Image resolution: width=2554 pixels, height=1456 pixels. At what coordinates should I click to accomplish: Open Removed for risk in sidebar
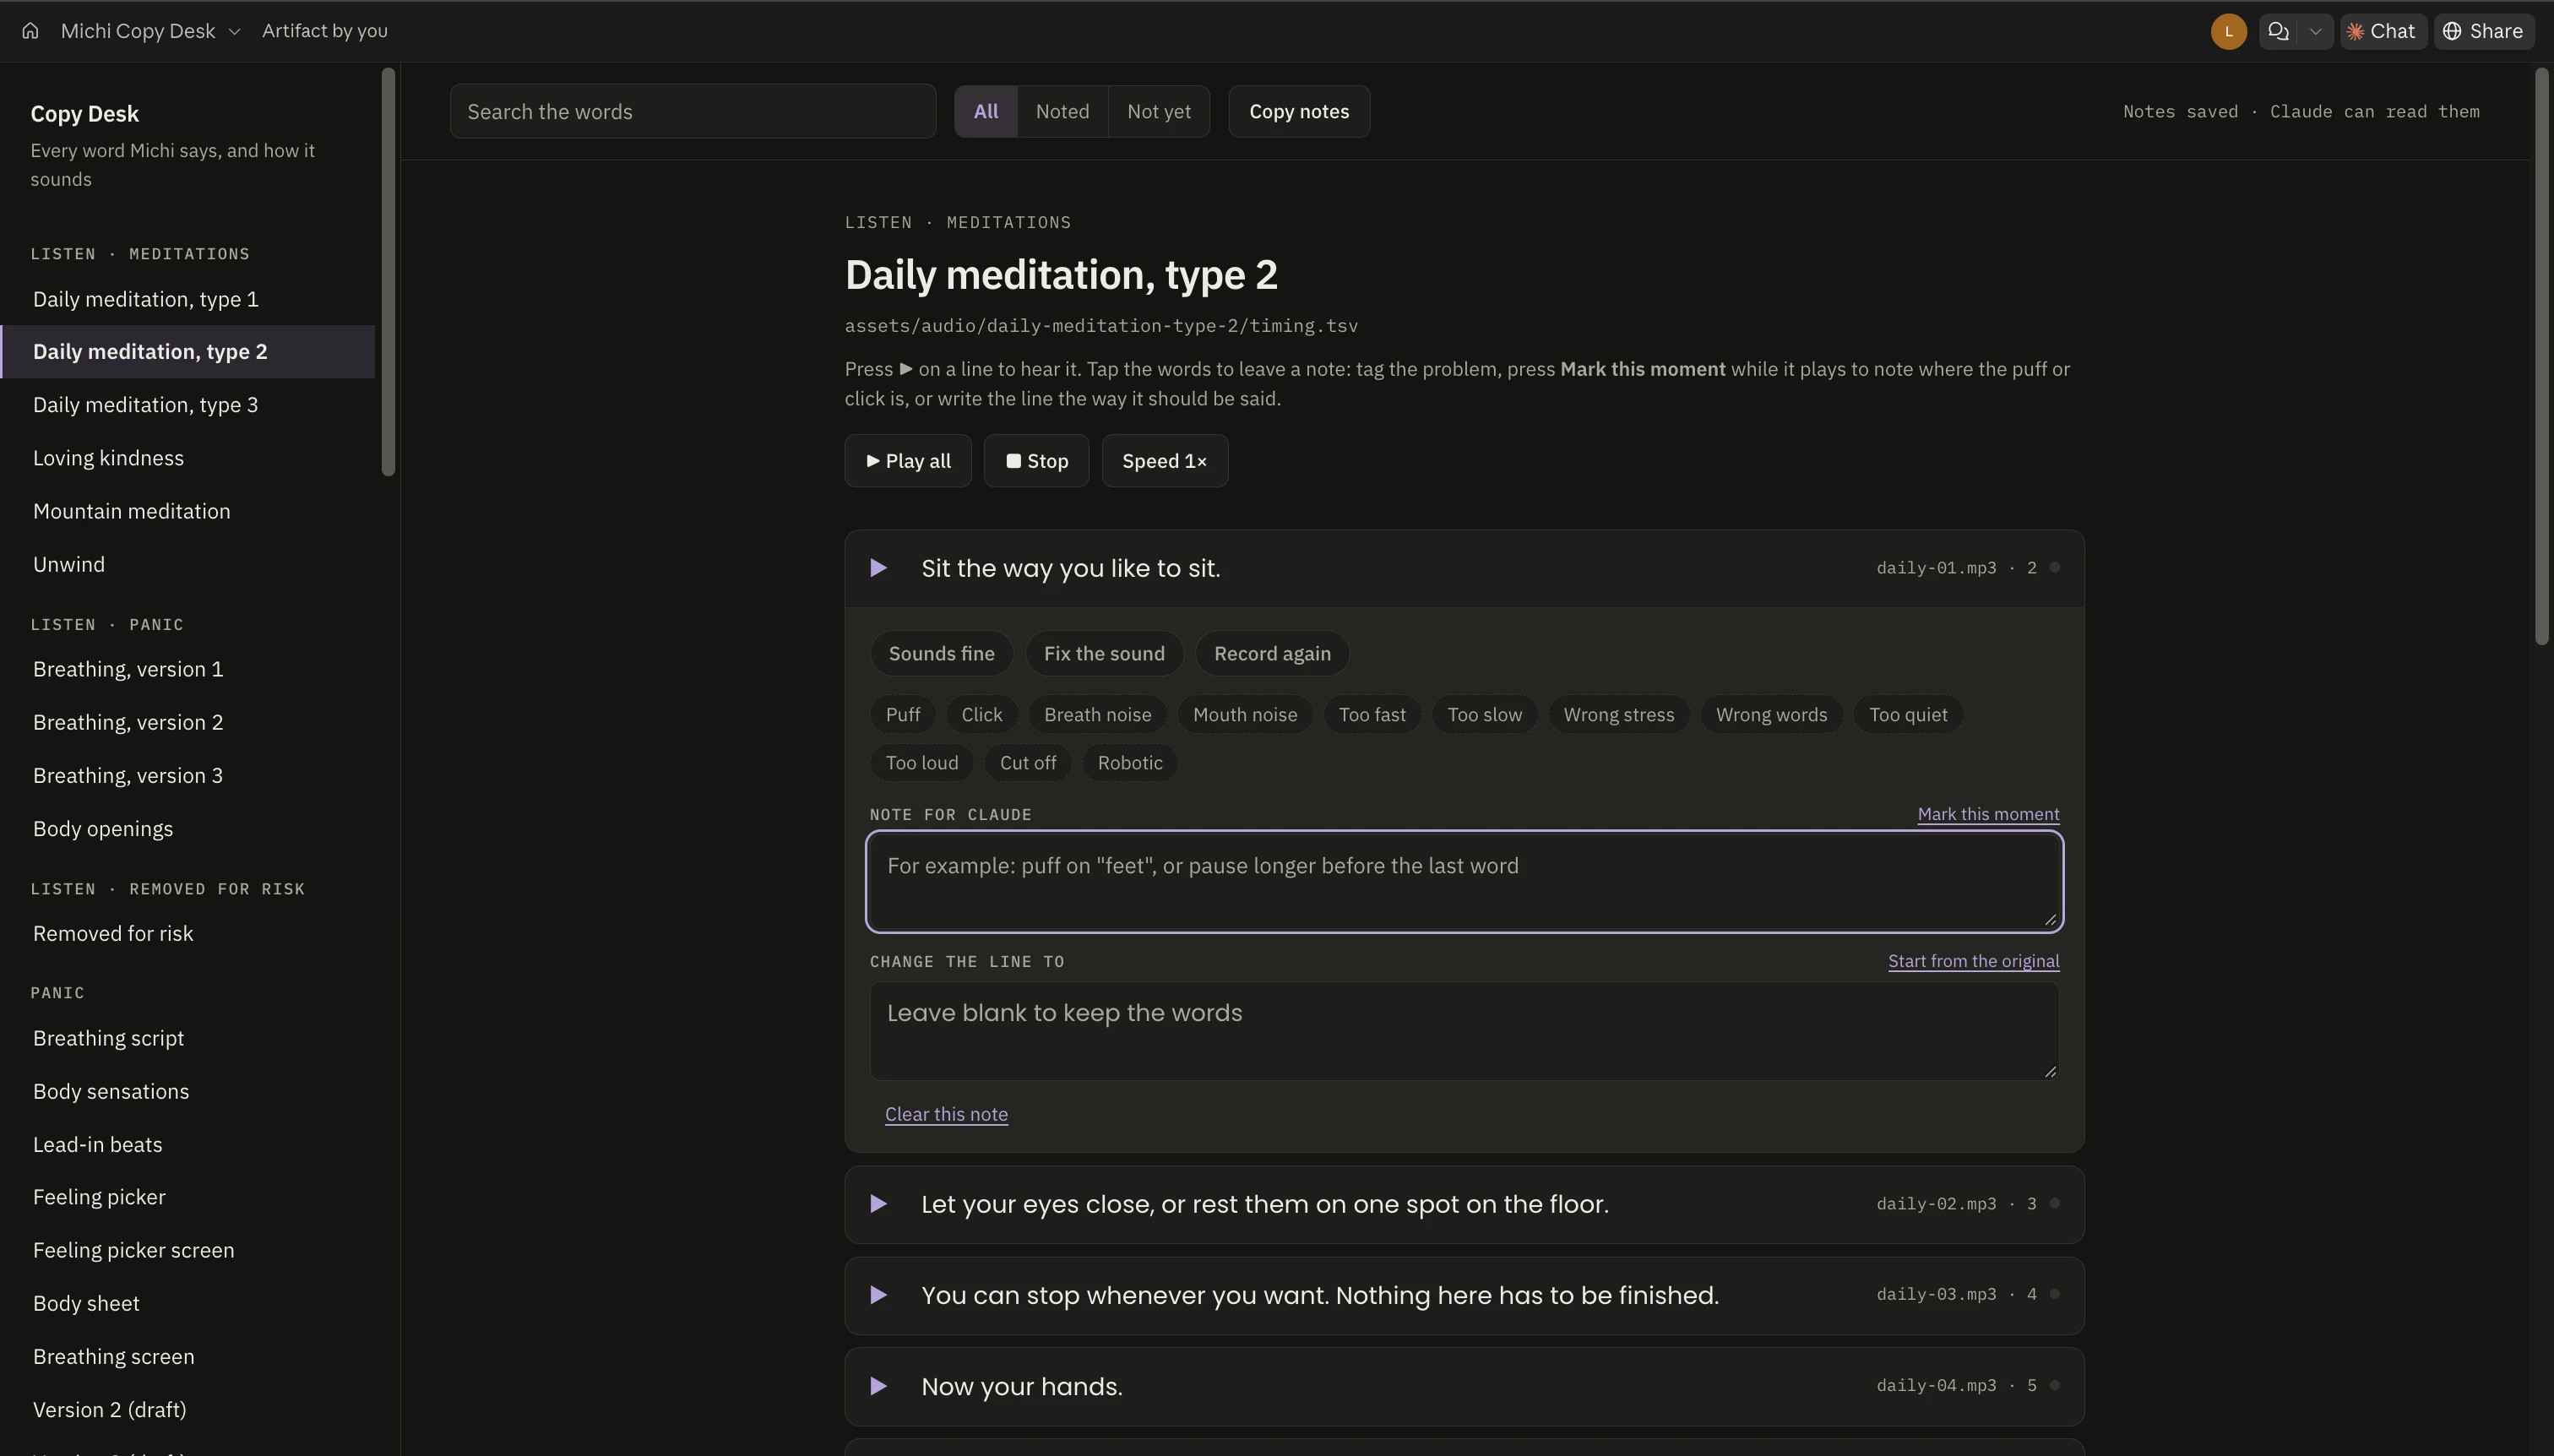coord(188,933)
